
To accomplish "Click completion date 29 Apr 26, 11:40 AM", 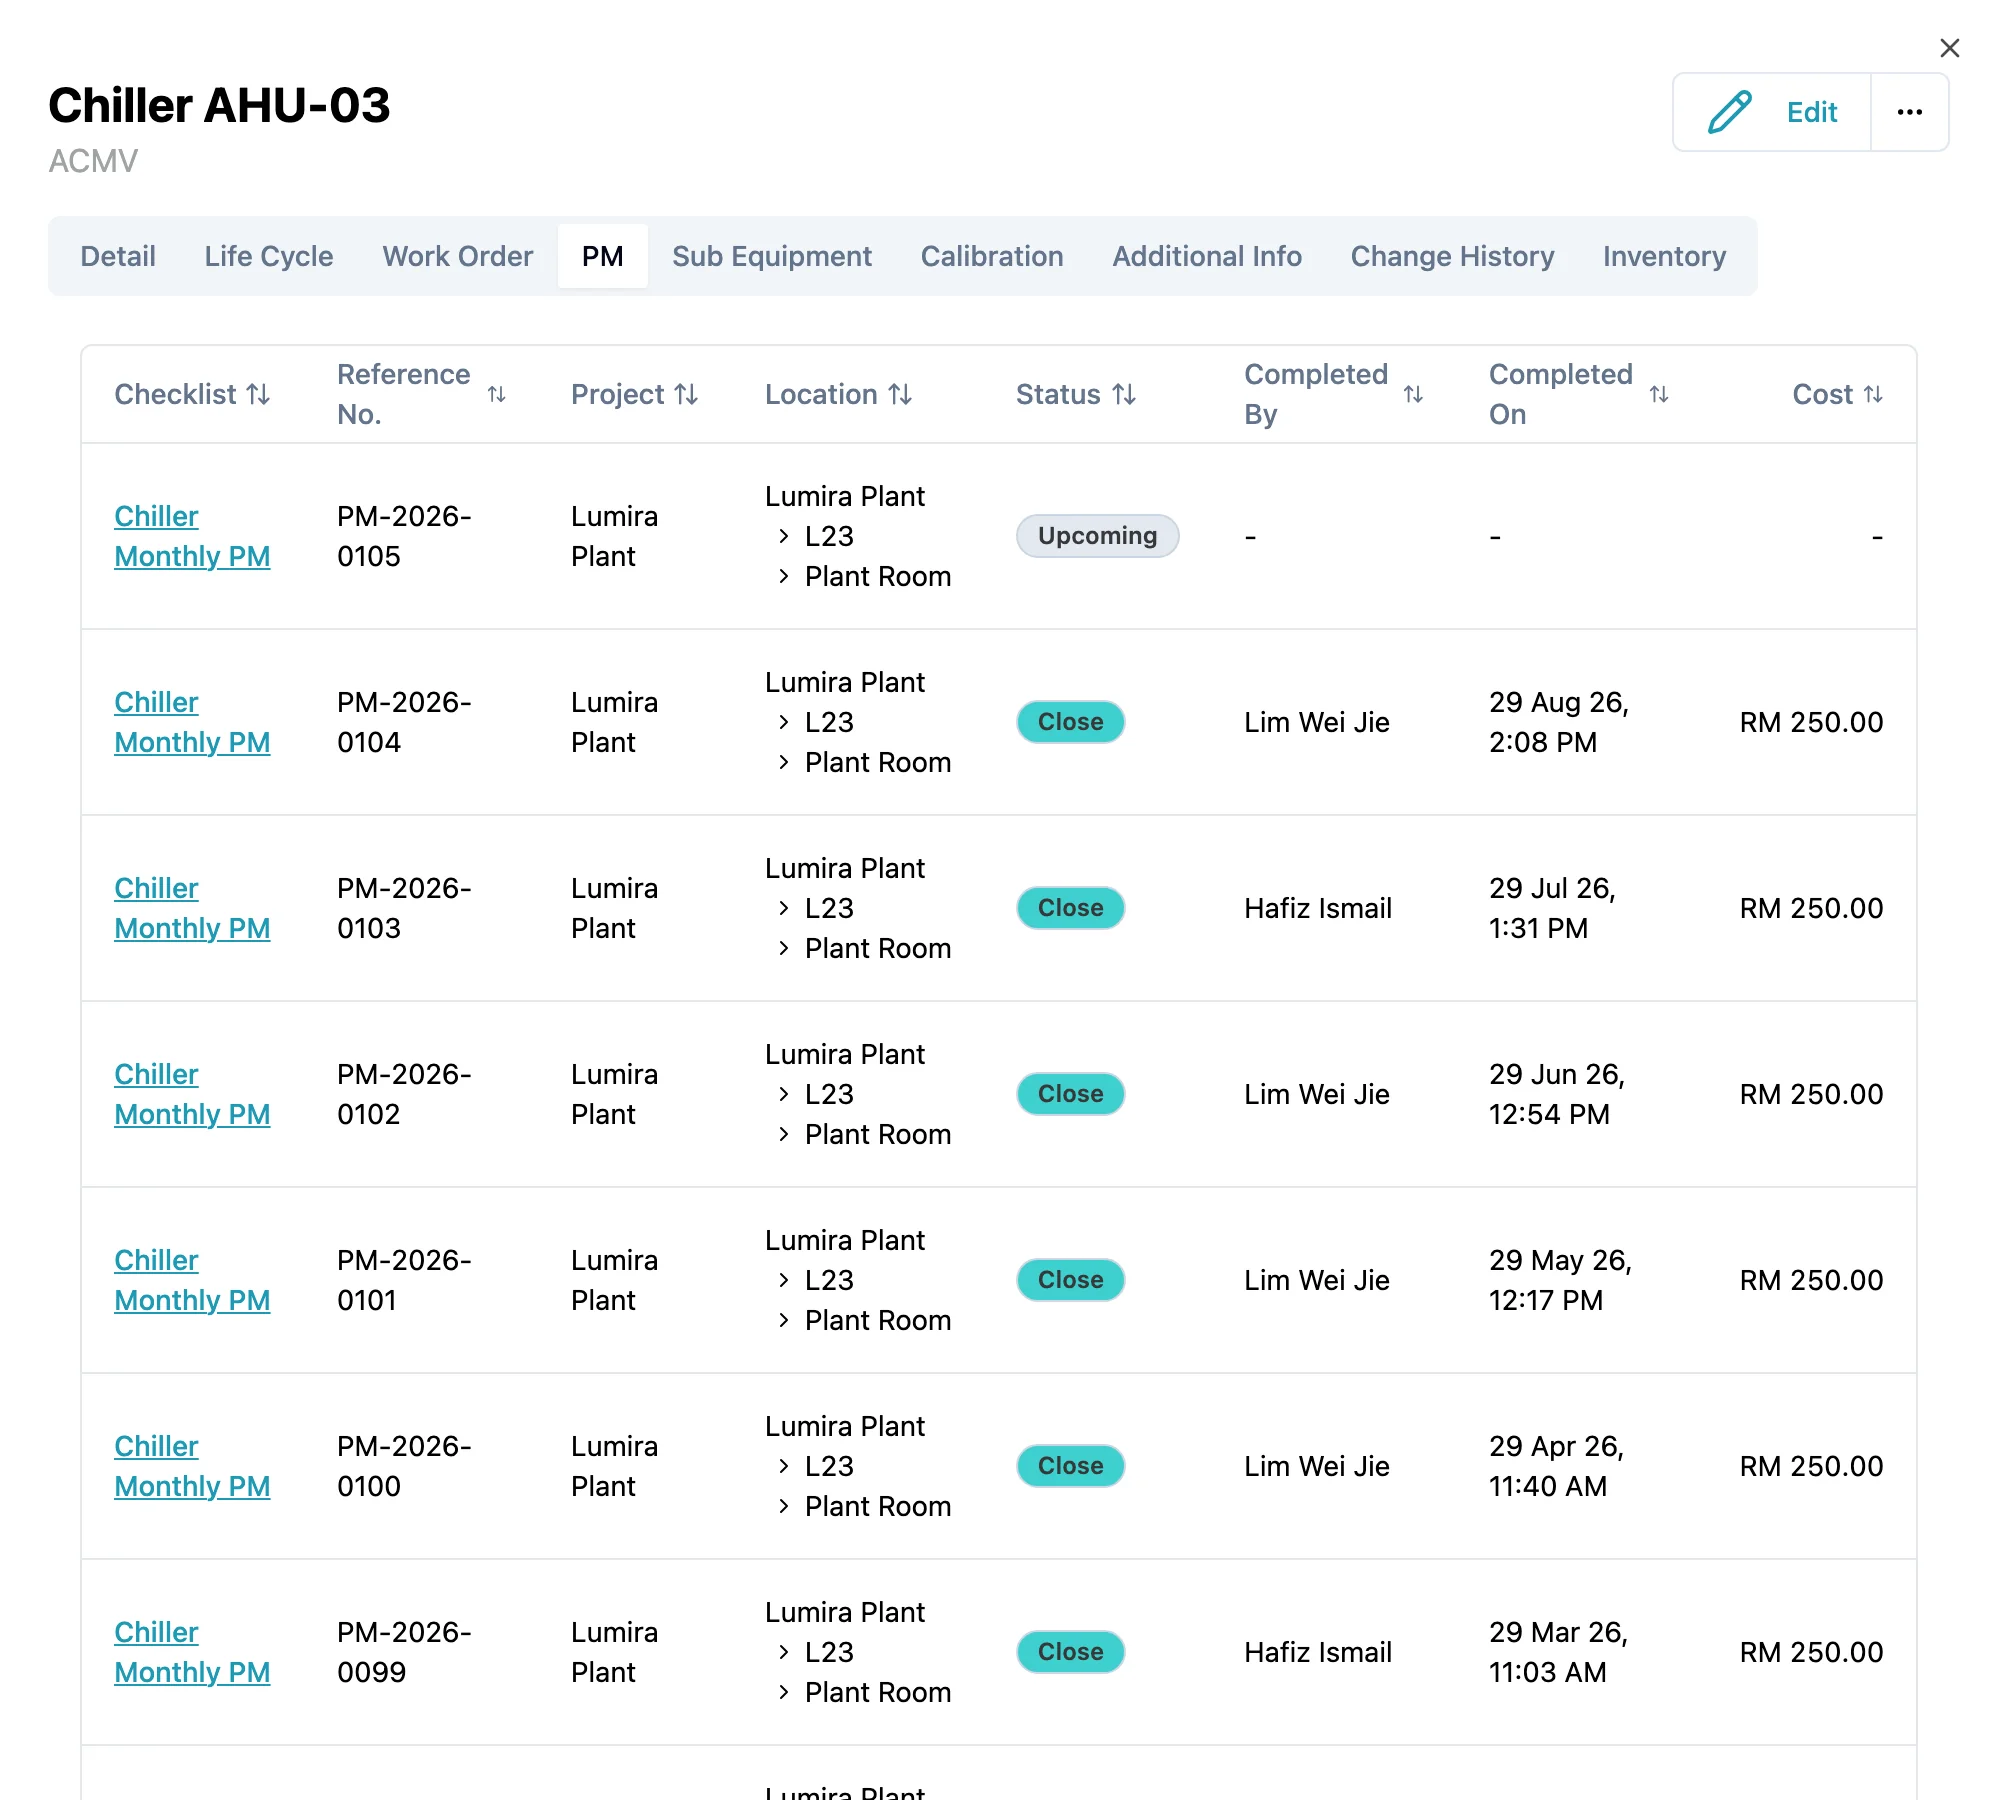I will (x=1556, y=1466).
